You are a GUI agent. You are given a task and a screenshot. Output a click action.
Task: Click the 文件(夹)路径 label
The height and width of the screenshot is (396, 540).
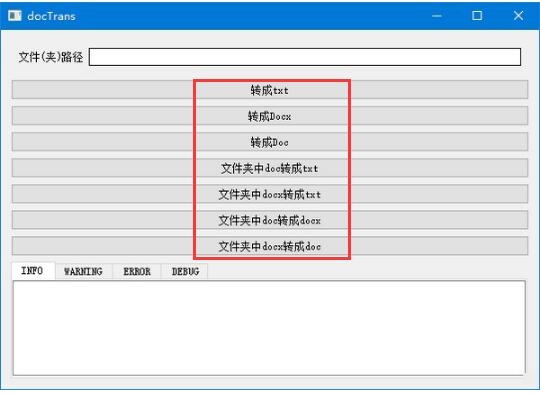click(51, 57)
